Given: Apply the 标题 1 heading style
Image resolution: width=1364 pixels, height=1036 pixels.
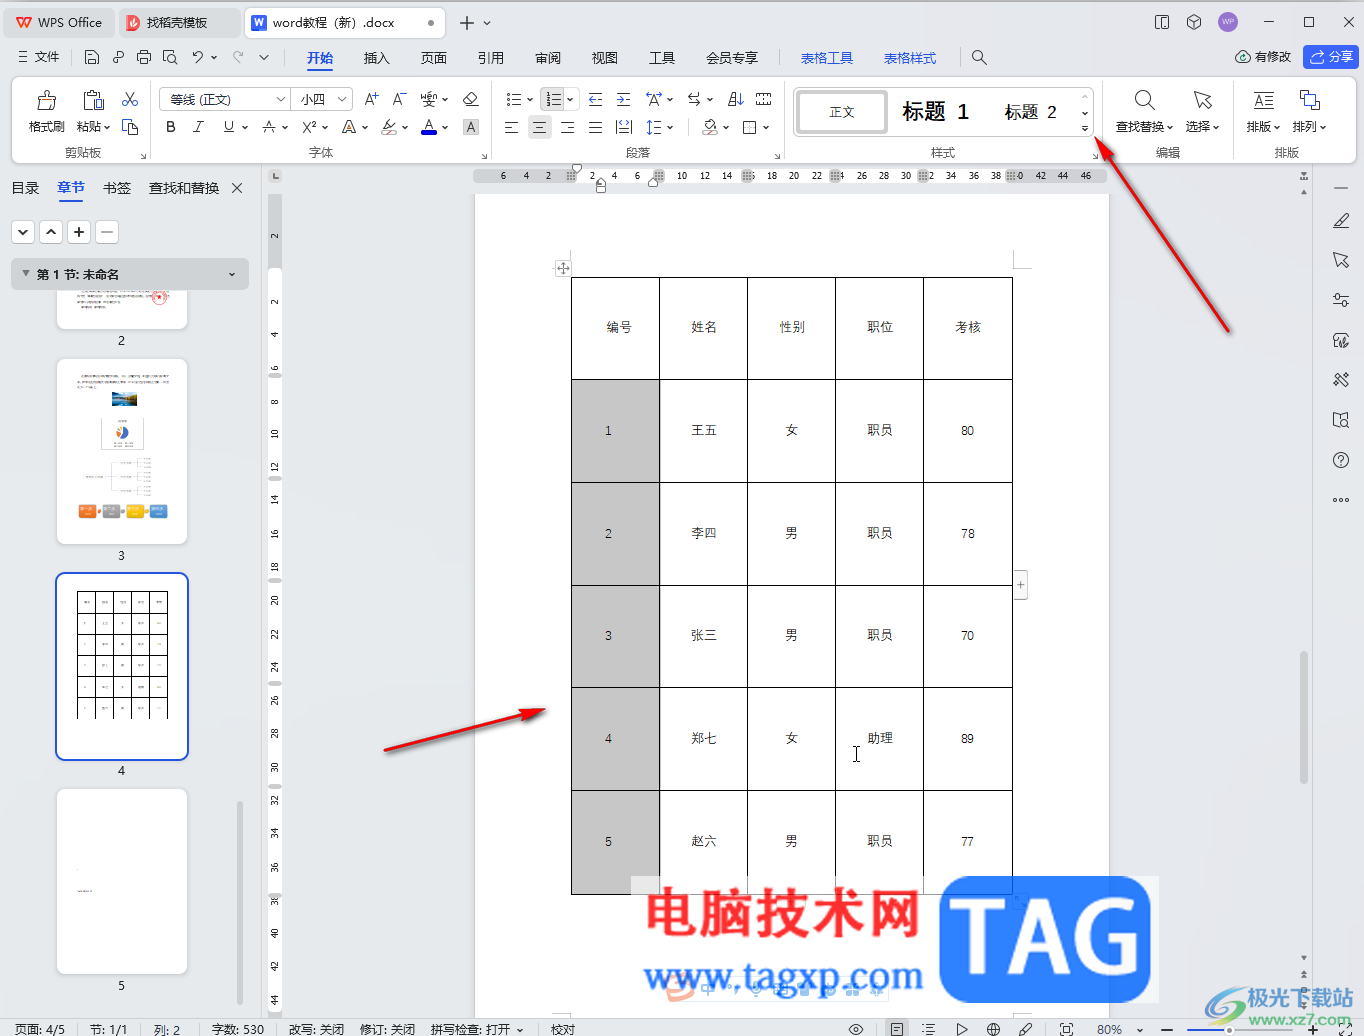Looking at the screenshot, I should pos(935,111).
